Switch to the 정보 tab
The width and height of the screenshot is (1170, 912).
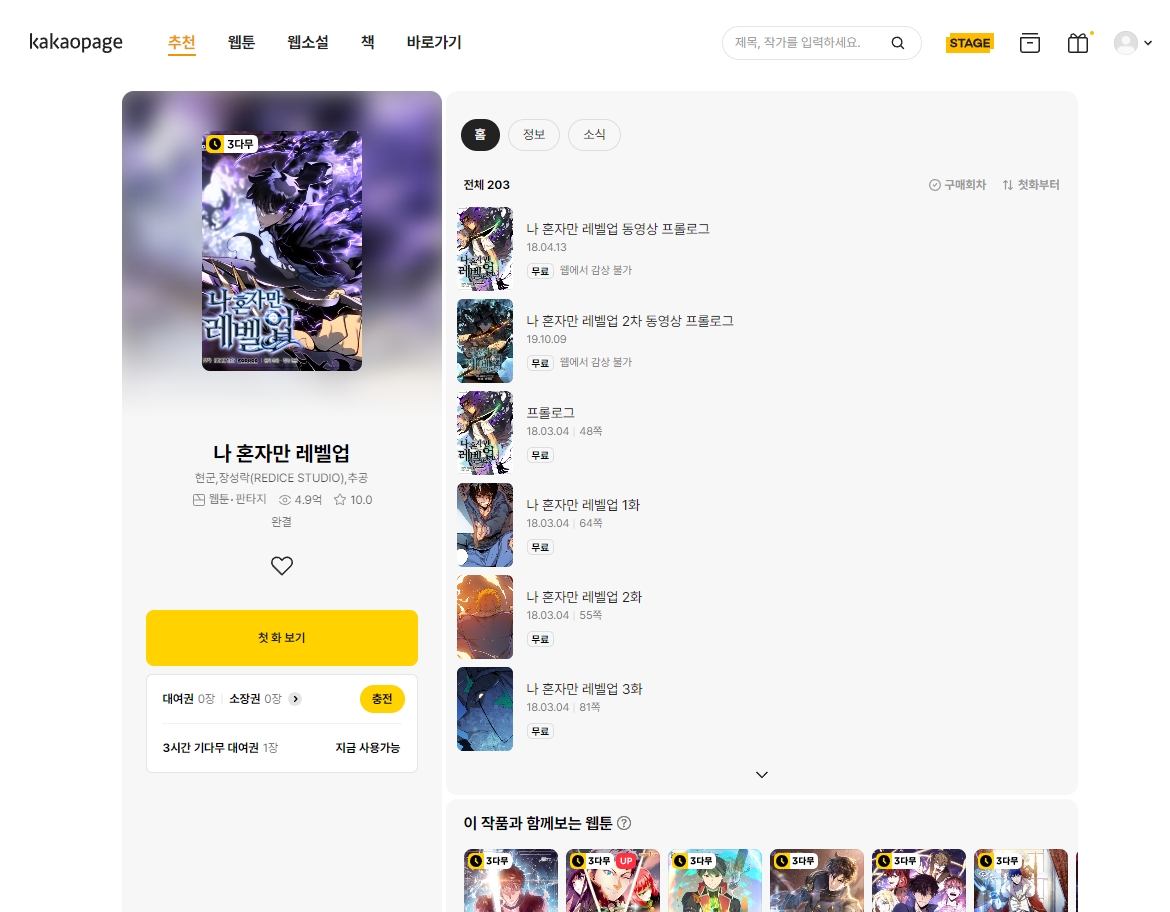tap(534, 135)
